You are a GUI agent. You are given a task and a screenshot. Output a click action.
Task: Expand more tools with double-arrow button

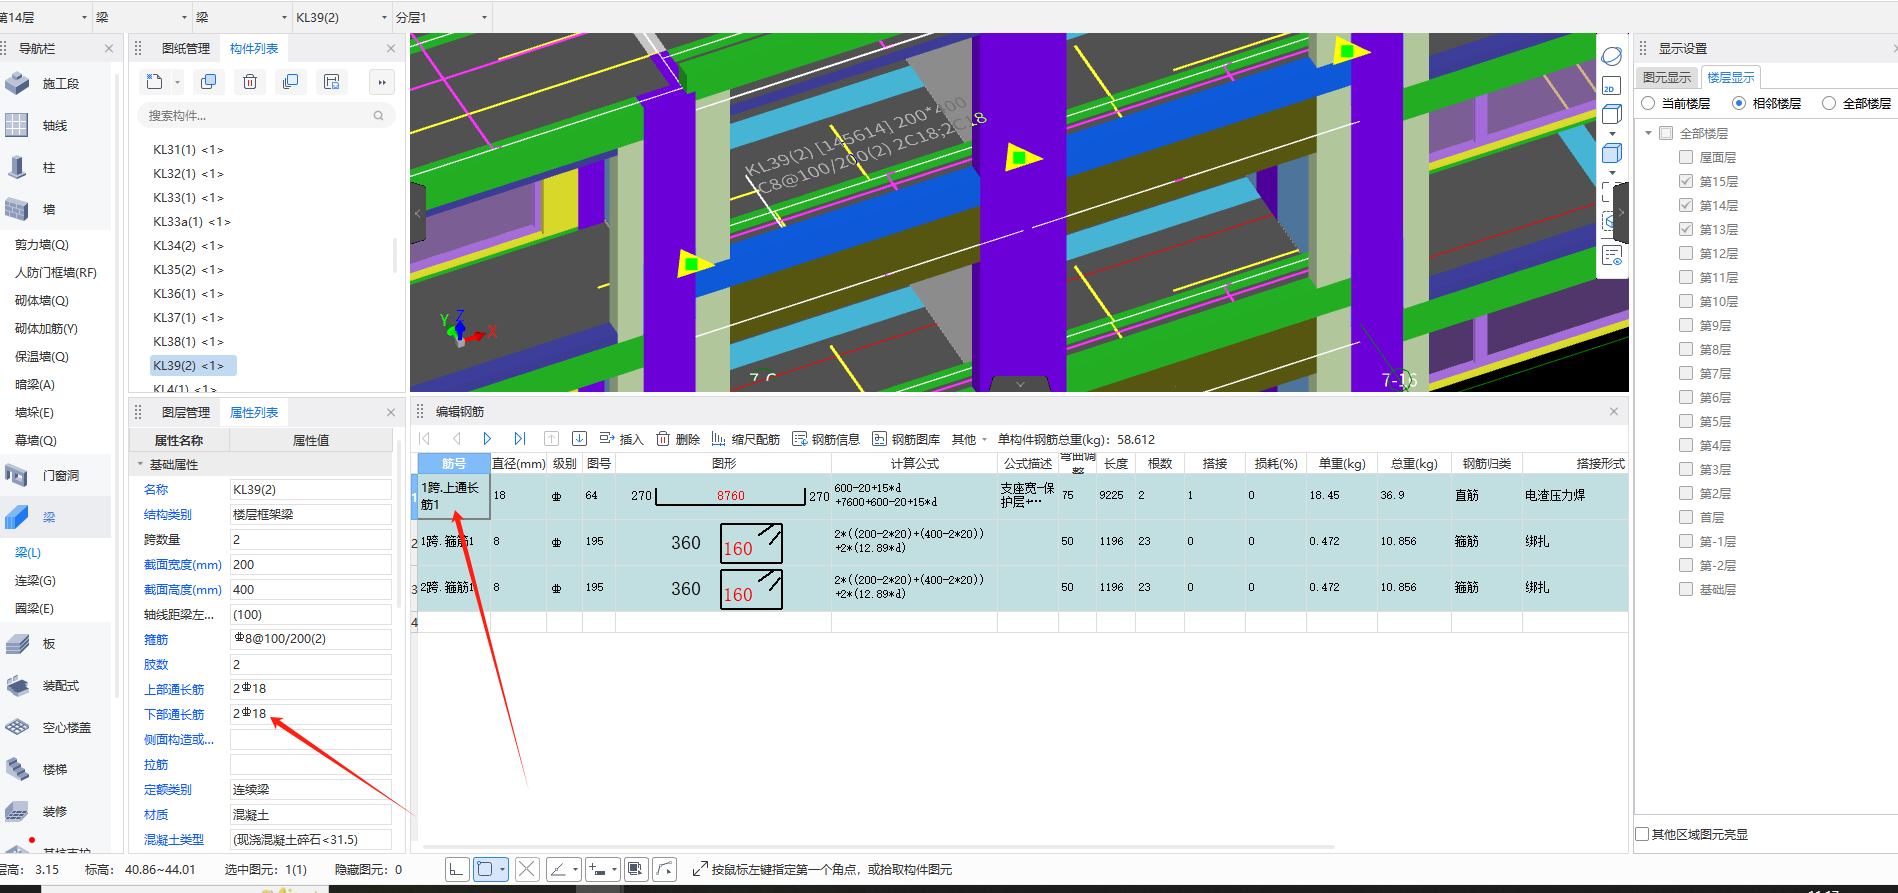click(x=382, y=82)
